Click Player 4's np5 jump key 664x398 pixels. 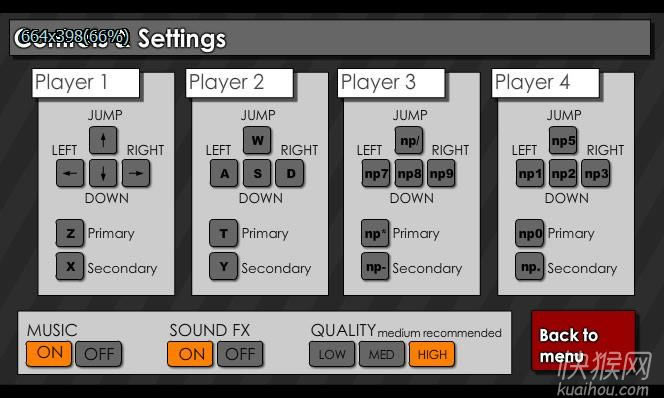click(x=563, y=140)
